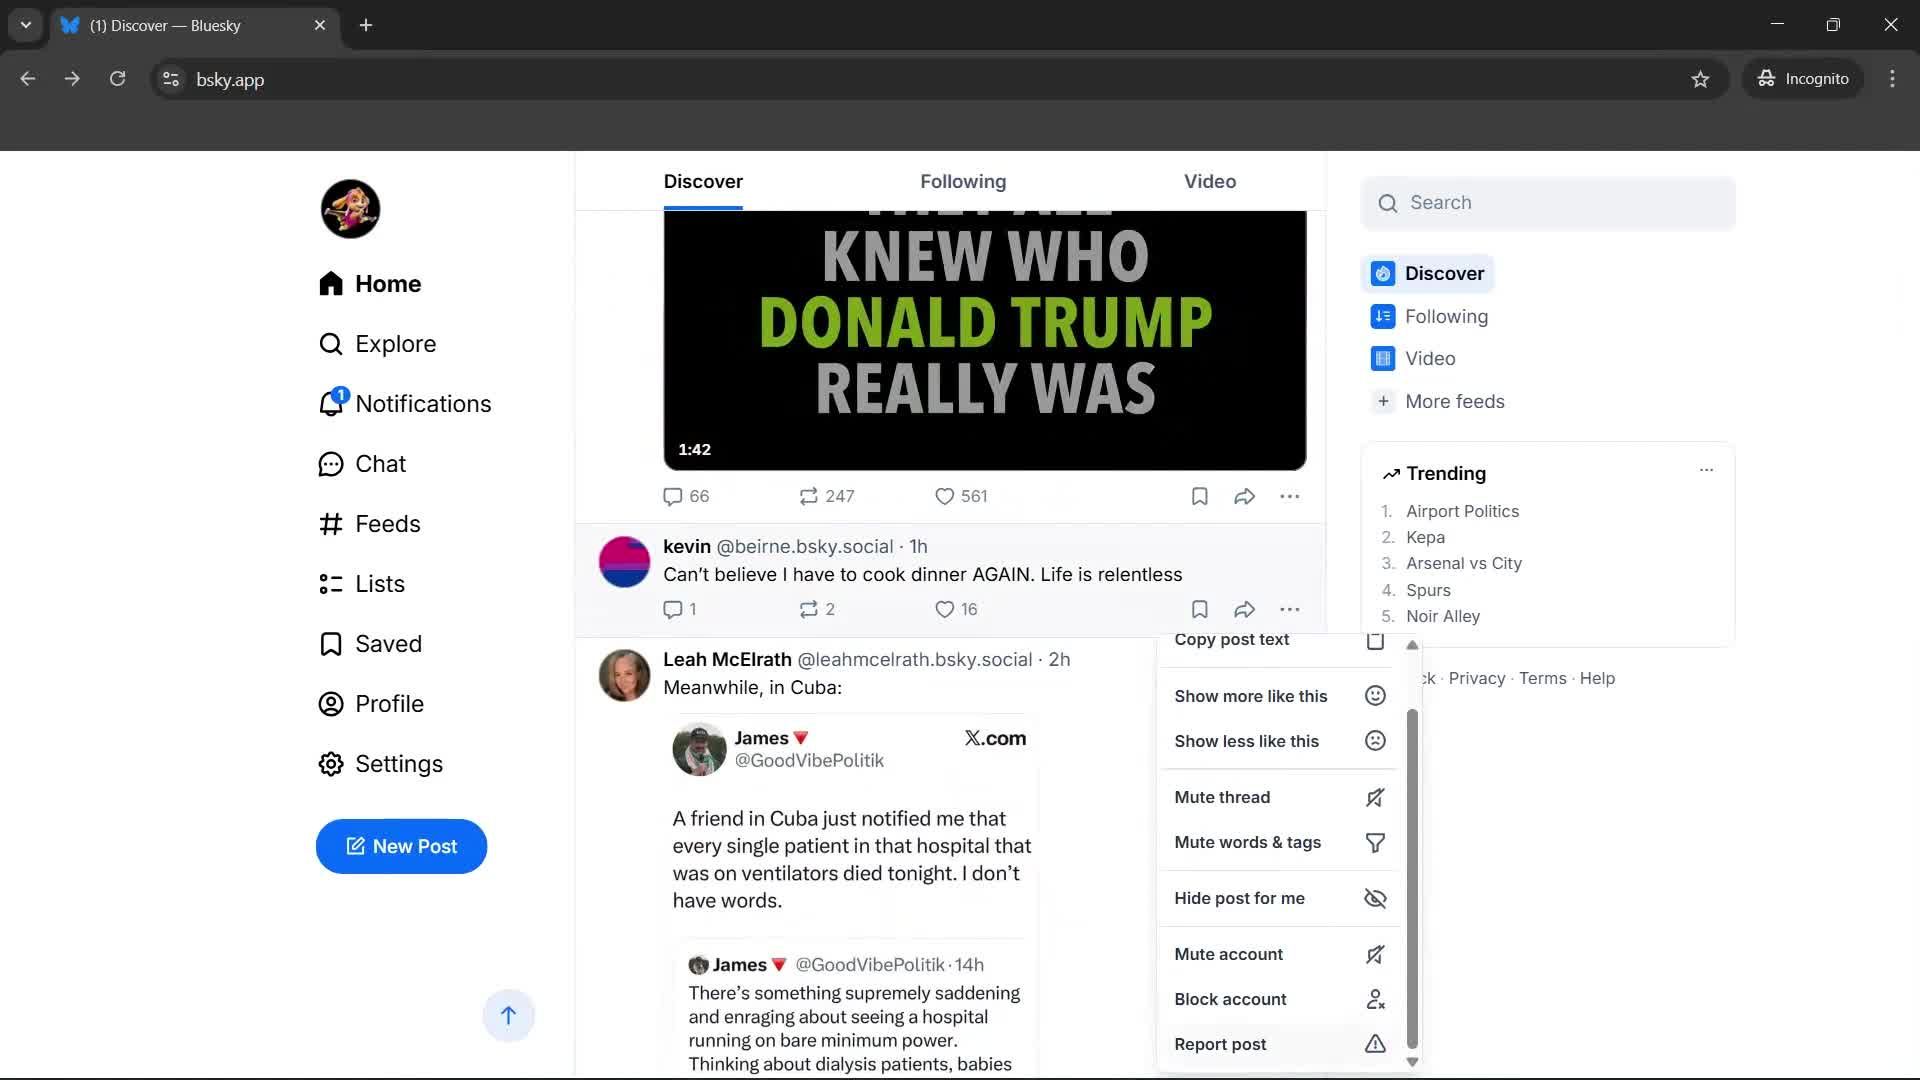Open the Arsenal vs City trending topic
Viewport: 1920px width, 1080px height.
click(1463, 563)
